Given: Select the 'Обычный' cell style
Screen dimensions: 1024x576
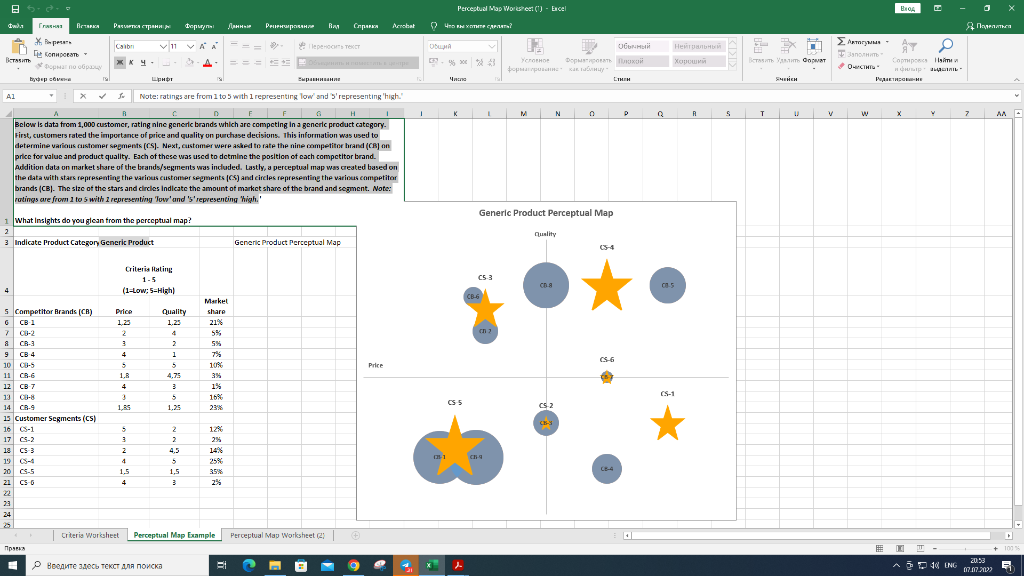Looking at the screenshot, I should click(642, 46).
